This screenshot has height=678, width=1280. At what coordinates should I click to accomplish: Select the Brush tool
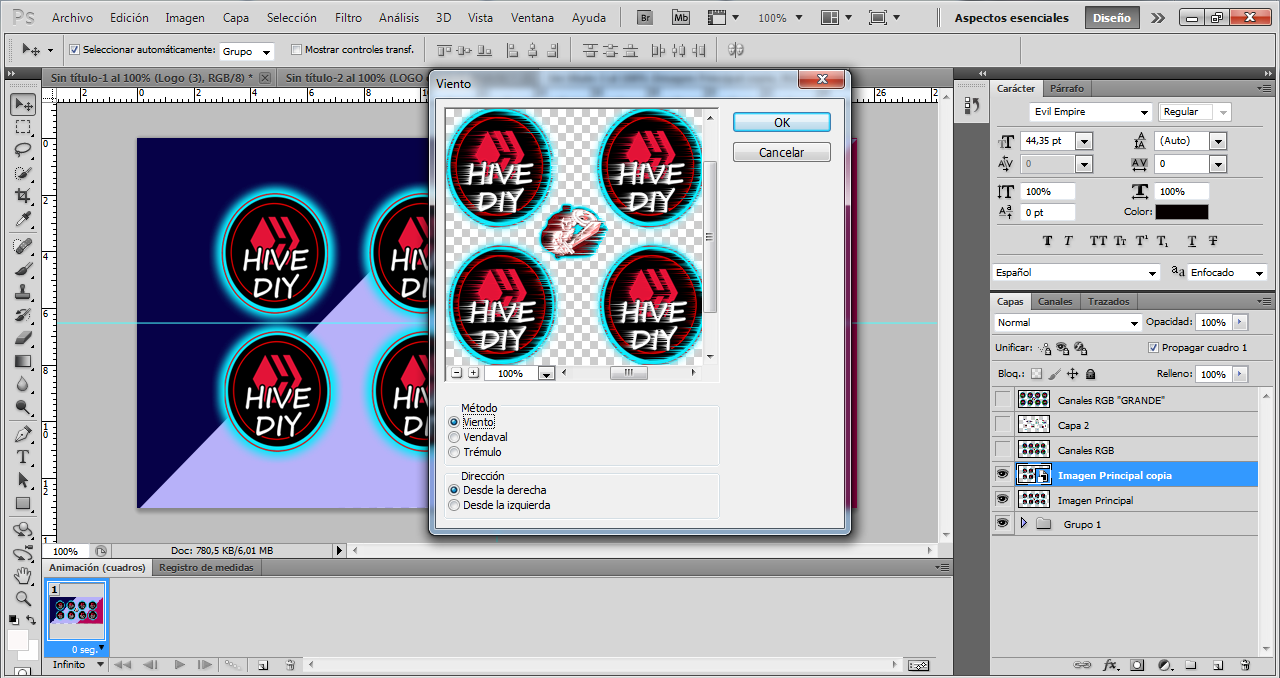click(23, 269)
